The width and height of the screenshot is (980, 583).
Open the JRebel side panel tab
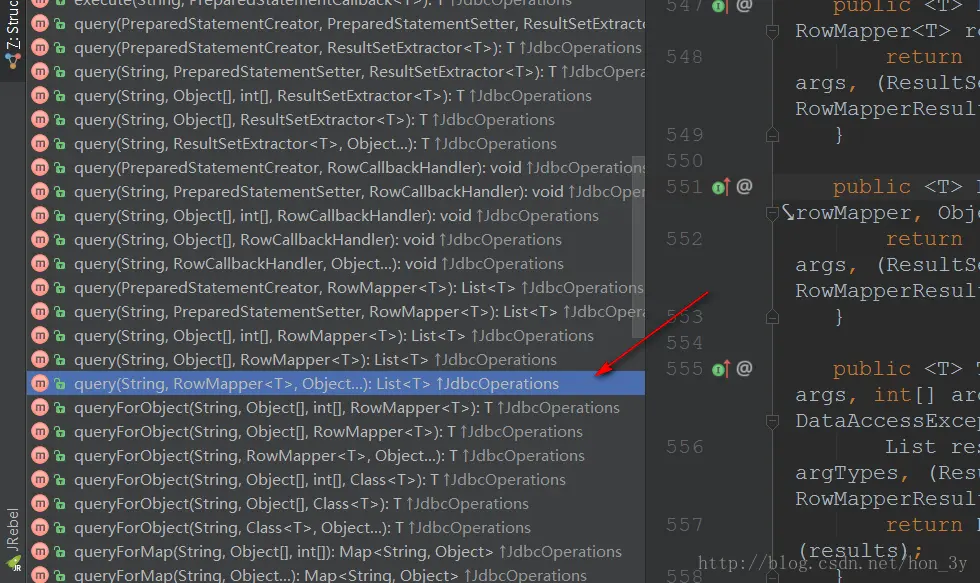point(13,539)
